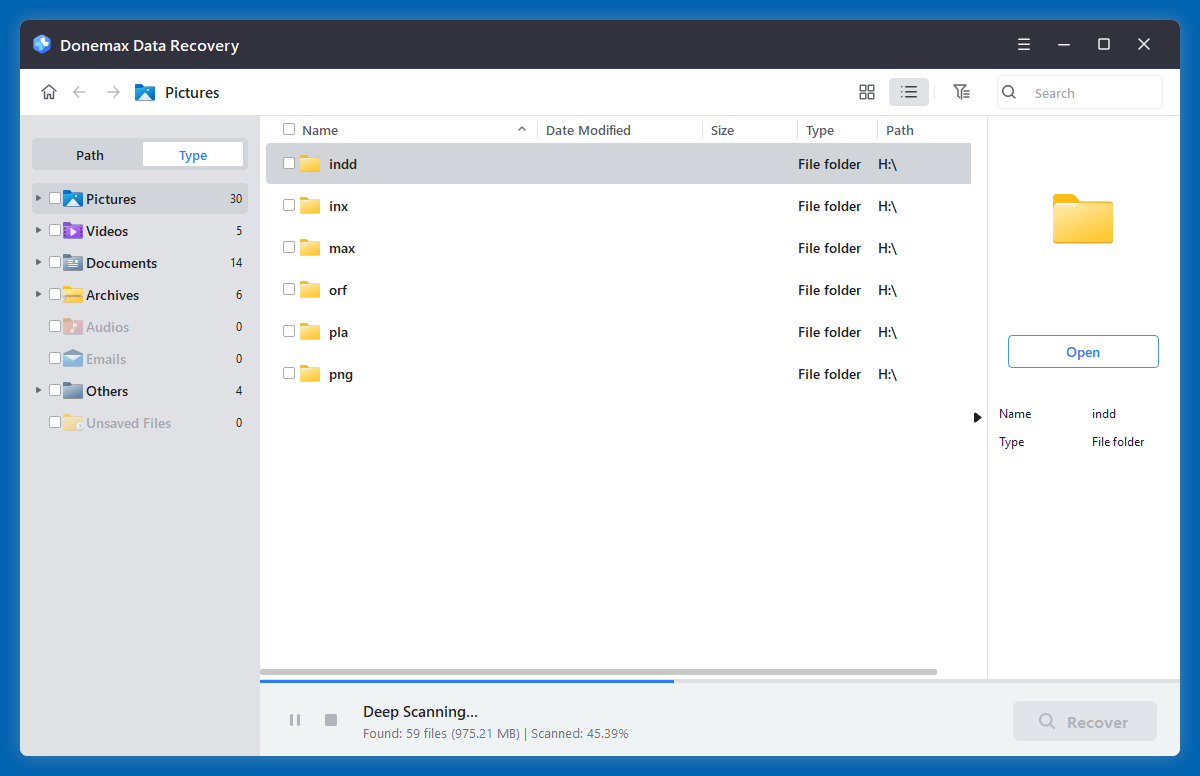1200x776 pixels.
Task: Collapse the preview panel with side arrow
Action: tap(977, 417)
